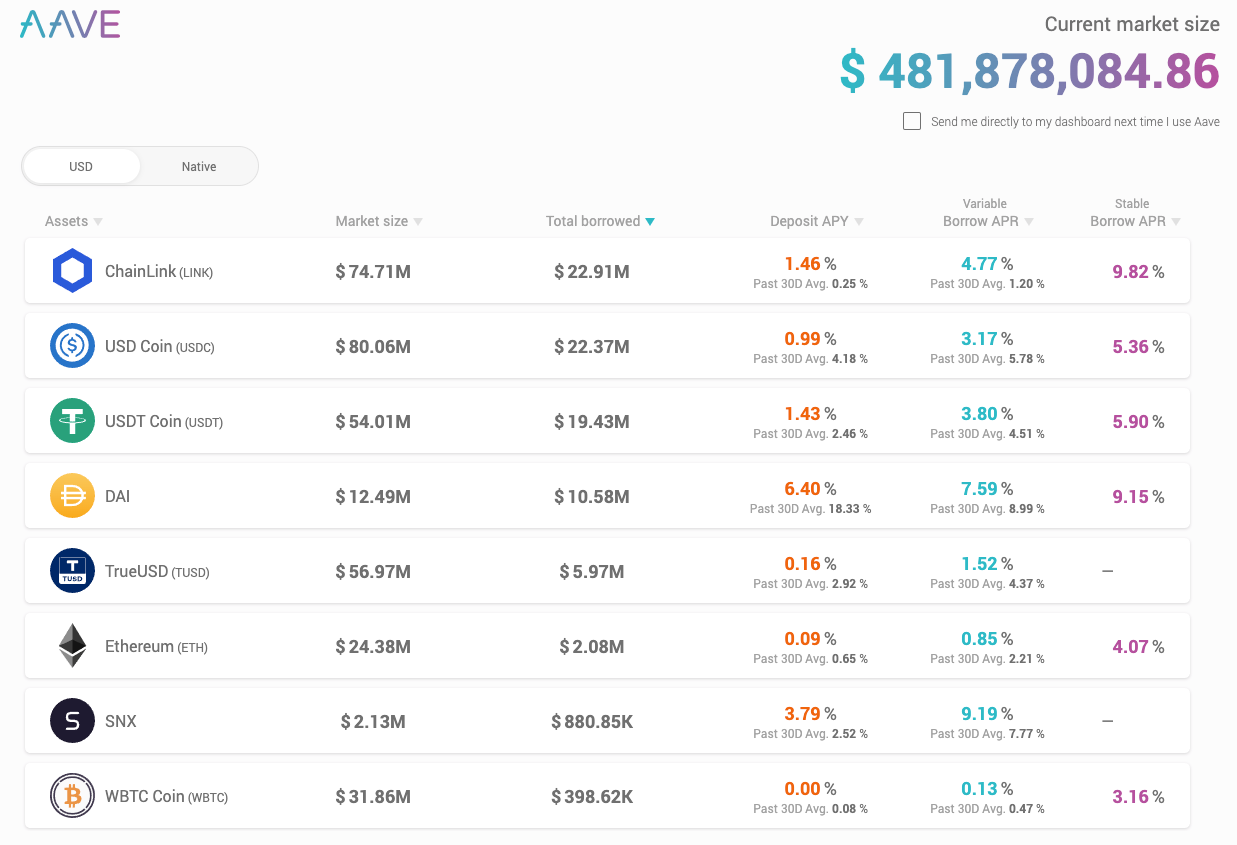Click USDC variable borrow APR 3.17 %
This screenshot has height=845, width=1237.
coord(987,339)
